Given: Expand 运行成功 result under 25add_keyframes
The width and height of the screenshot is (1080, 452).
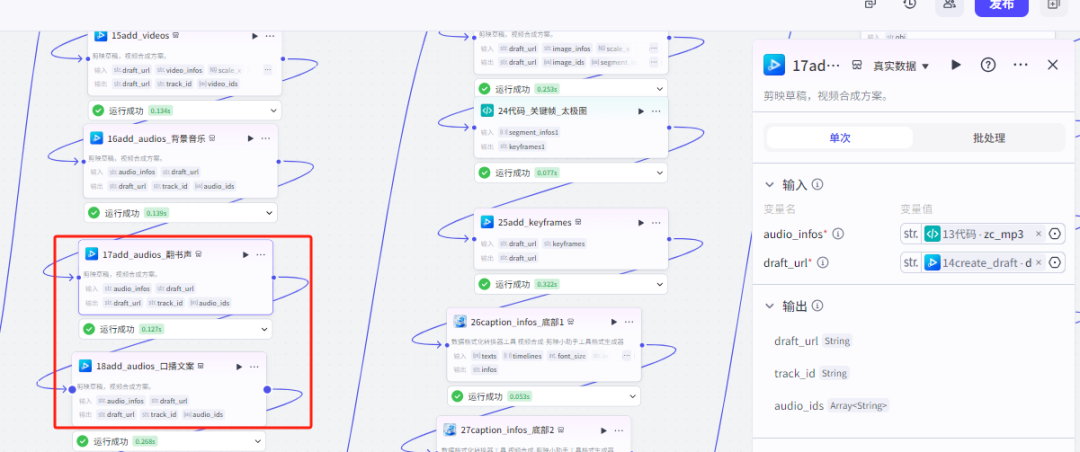Looking at the screenshot, I should coord(659,285).
